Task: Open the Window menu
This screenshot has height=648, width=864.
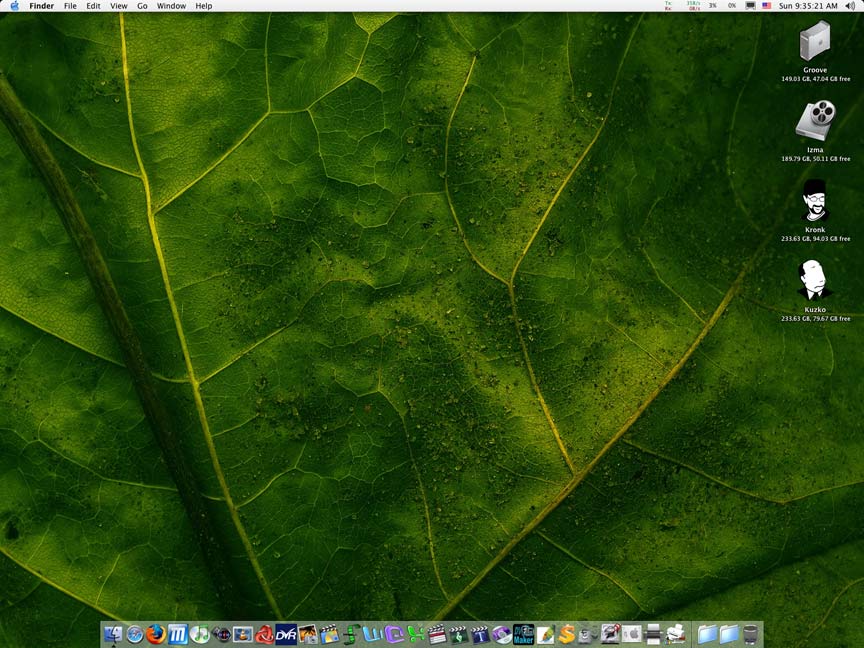Action: pos(171,6)
